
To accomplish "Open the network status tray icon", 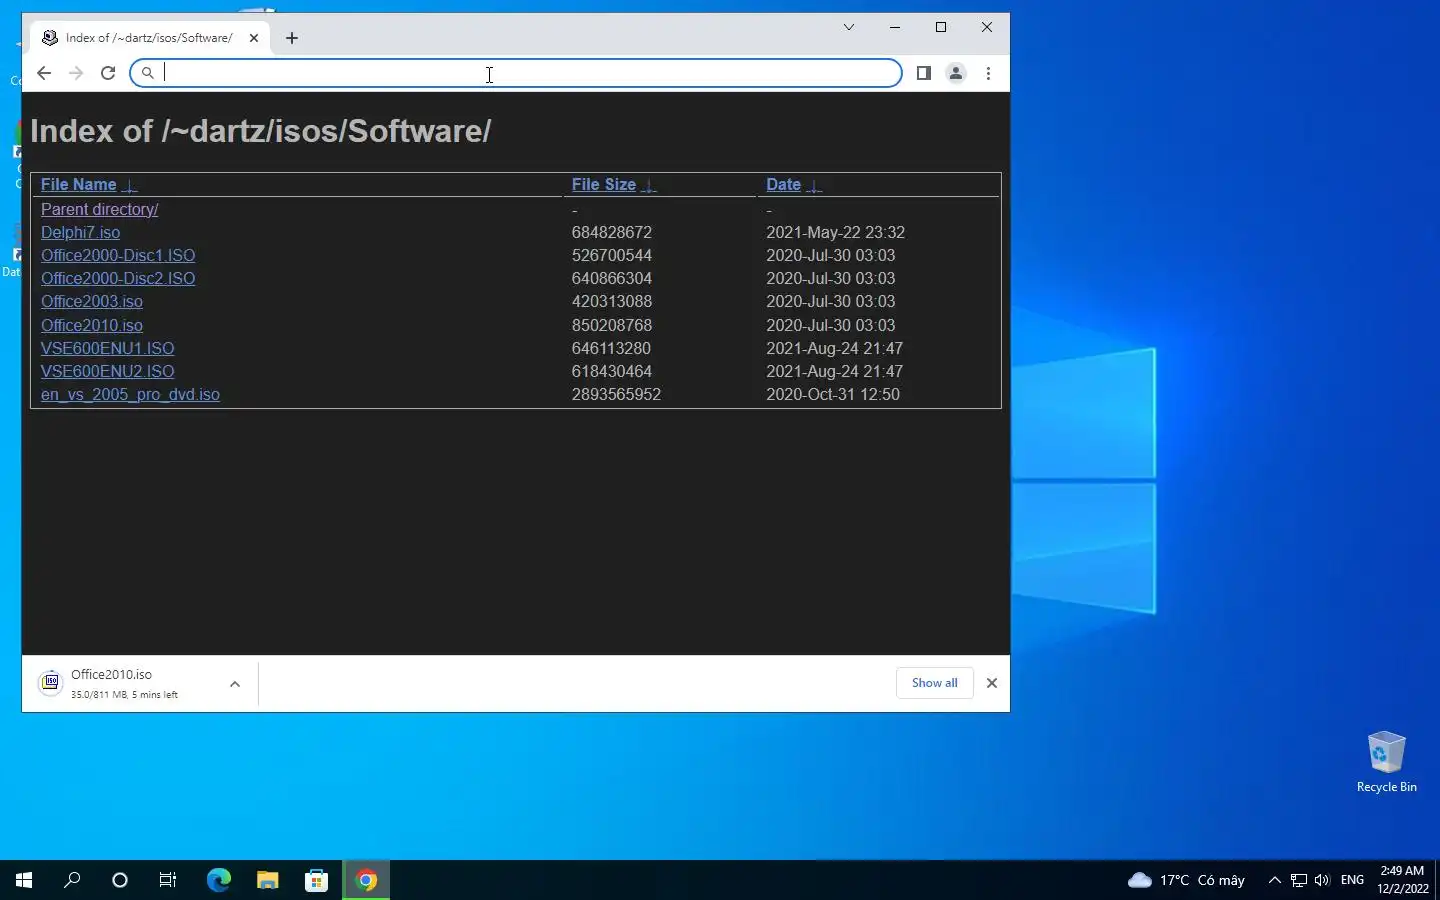I will (1298, 880).
